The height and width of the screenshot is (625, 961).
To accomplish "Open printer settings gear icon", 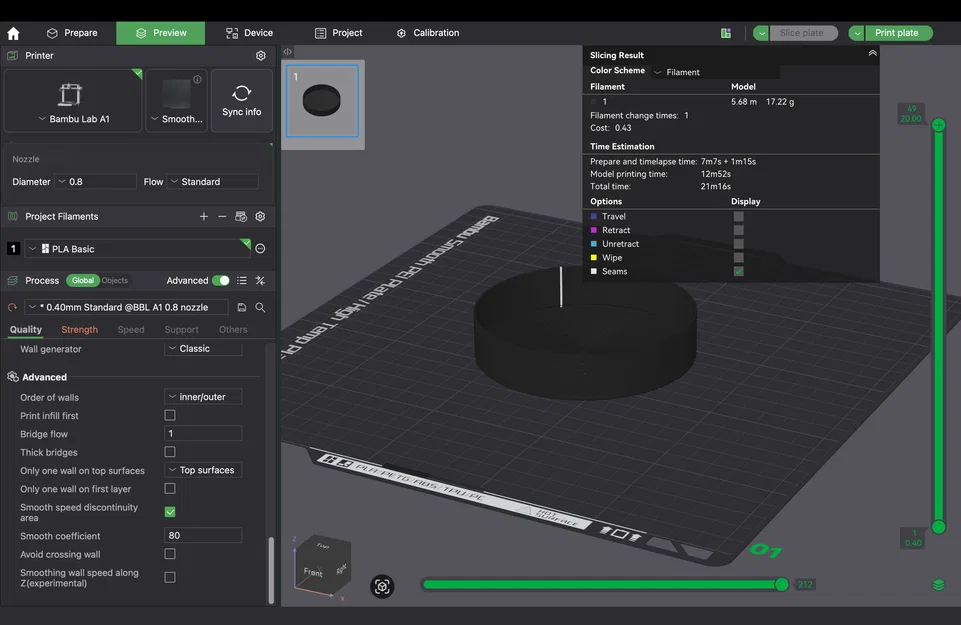I will pyautogui.click(x=260, y=56).
